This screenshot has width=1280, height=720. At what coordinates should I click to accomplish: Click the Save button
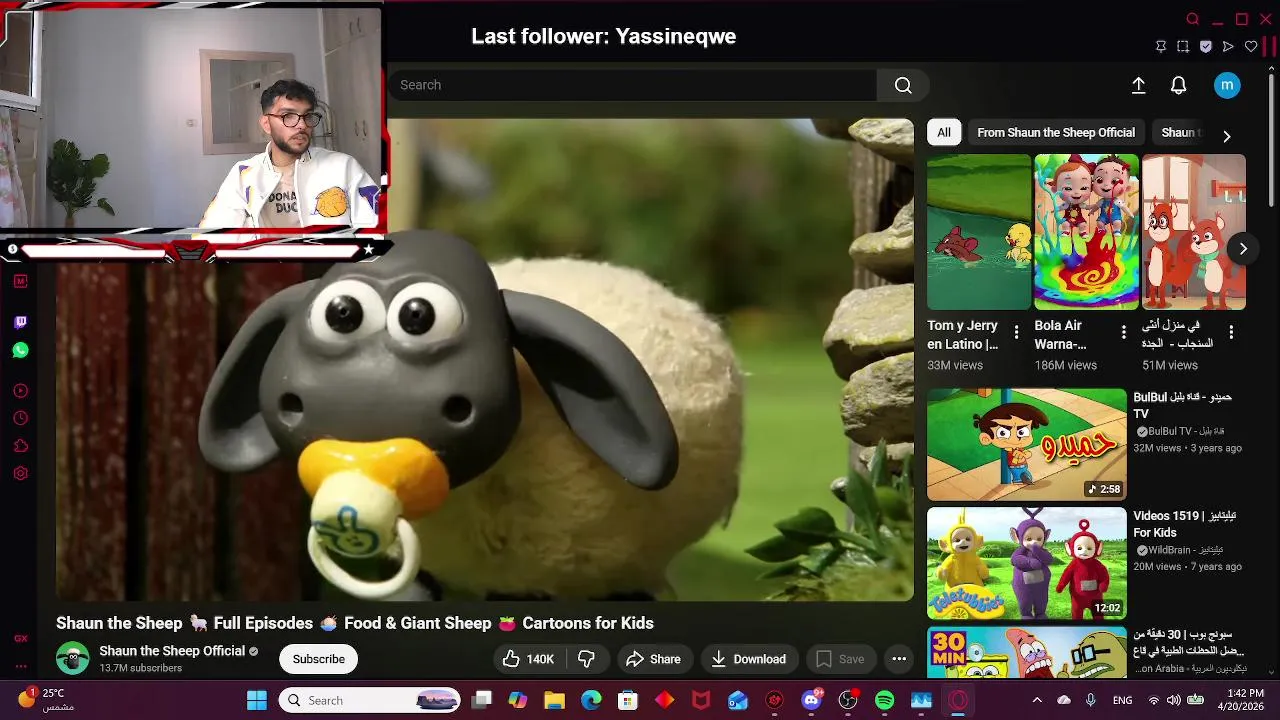pos(840,659)
